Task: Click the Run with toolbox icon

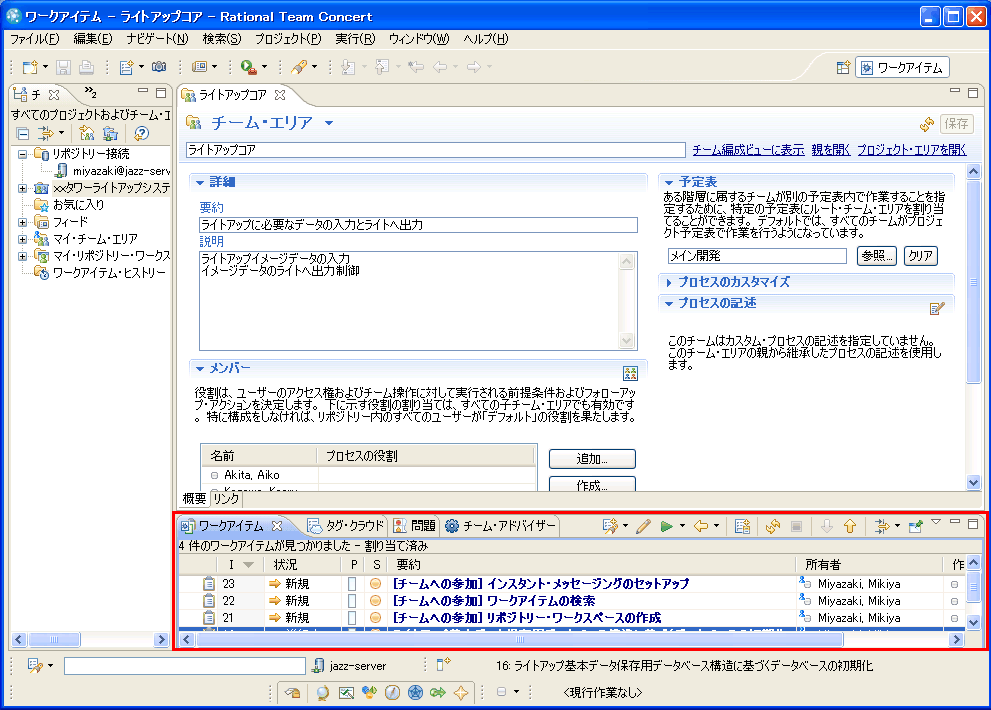Action: point(248,67)
